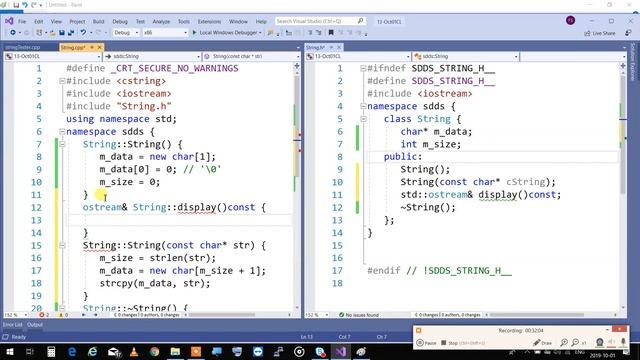The width and height of the screenshot is (640, 360).
Task: Open right editor project scope dropdown
Action: pyautogui.click(x=358, y=56)
